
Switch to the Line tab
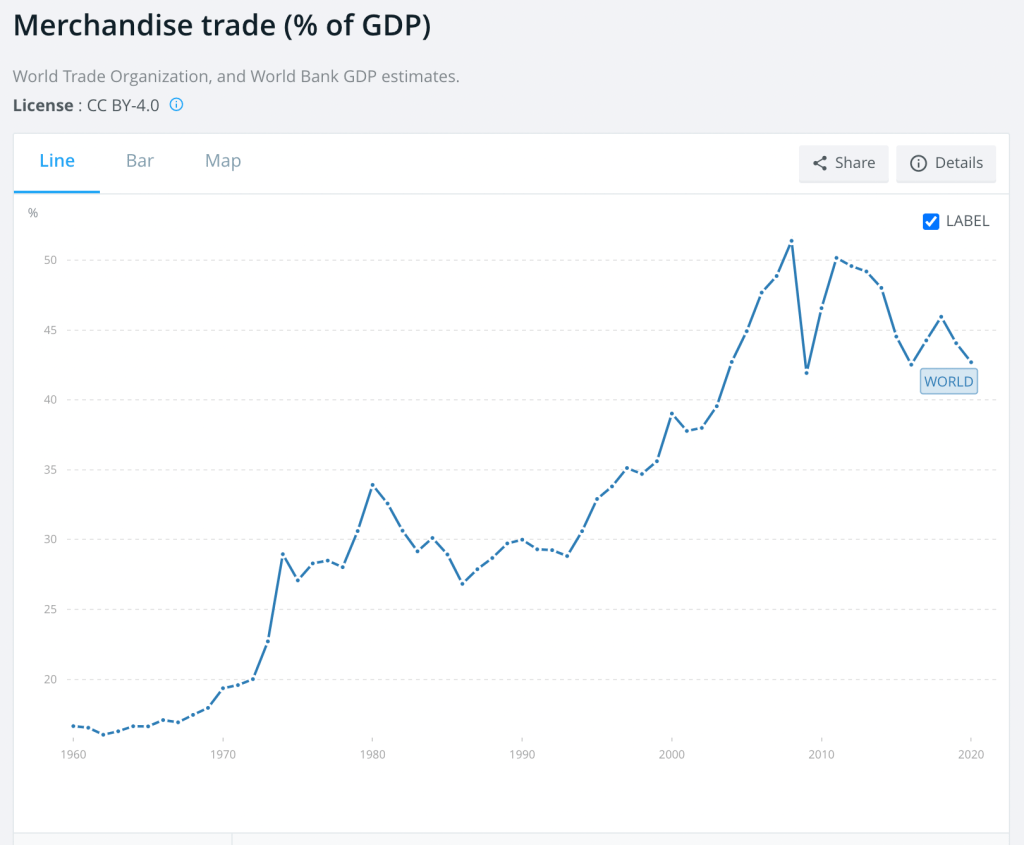click(x=57, y=161)
